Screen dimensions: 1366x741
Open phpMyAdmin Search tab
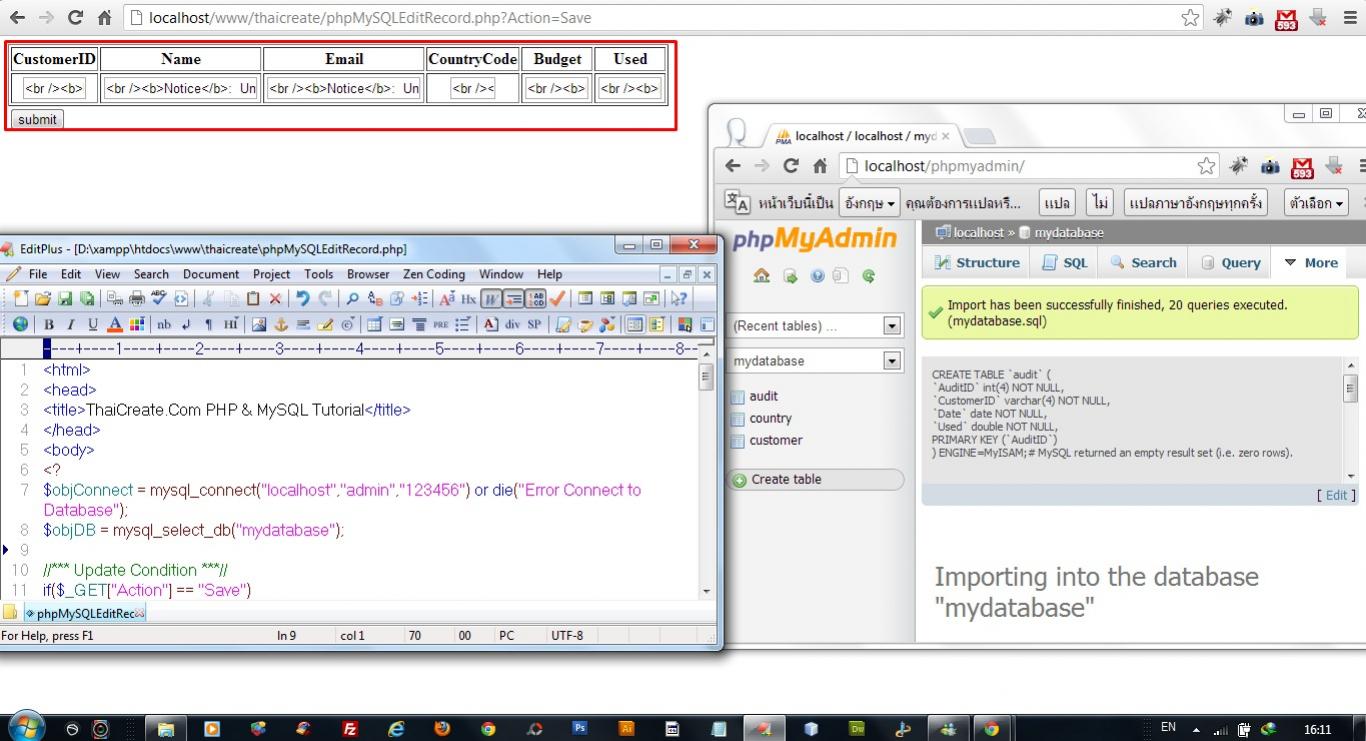pyautogui.click(x=1143, y=262)
